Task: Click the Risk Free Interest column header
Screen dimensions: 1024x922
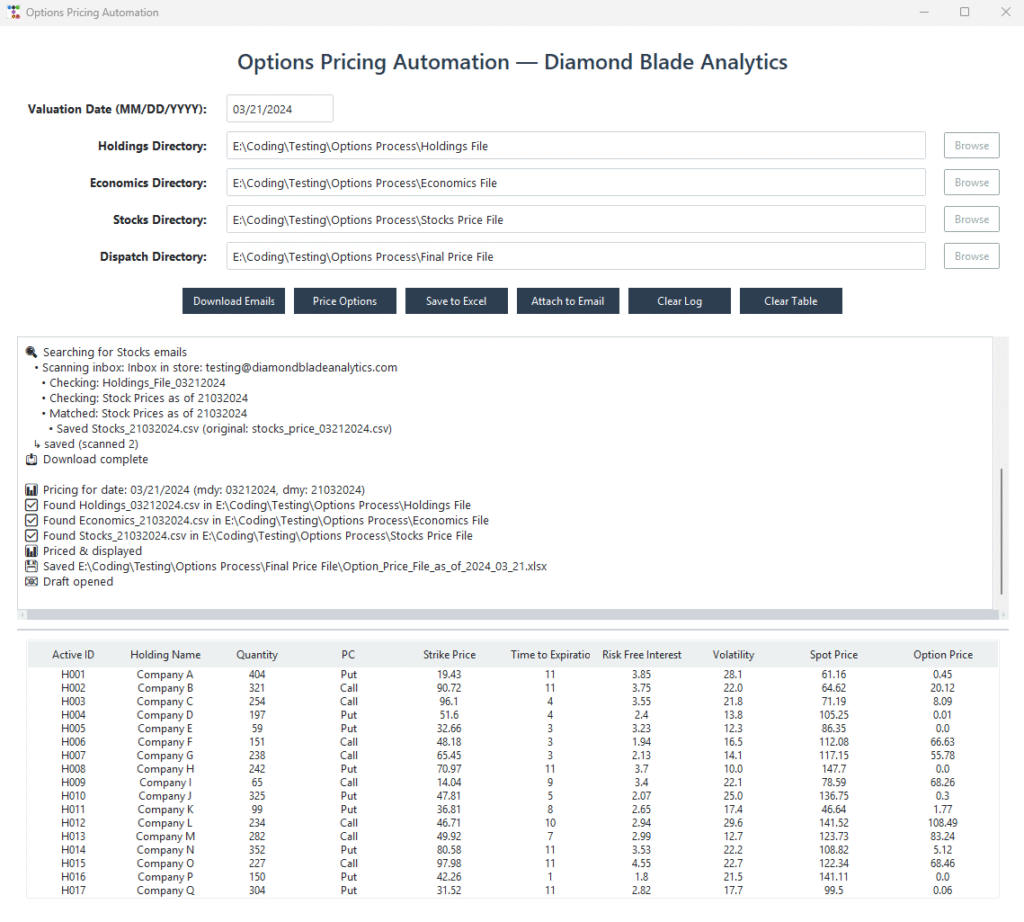Action: pos(641,654)
